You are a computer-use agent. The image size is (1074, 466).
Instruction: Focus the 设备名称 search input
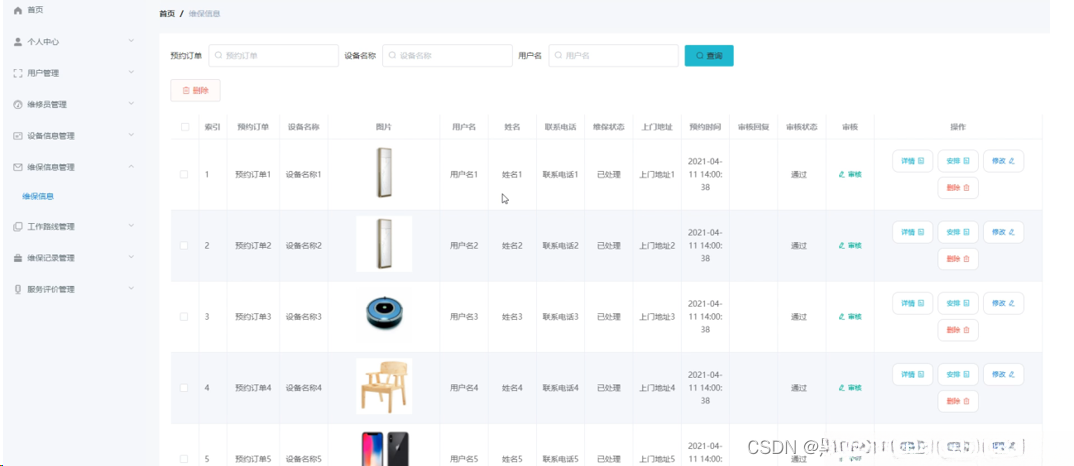[447, 56]
